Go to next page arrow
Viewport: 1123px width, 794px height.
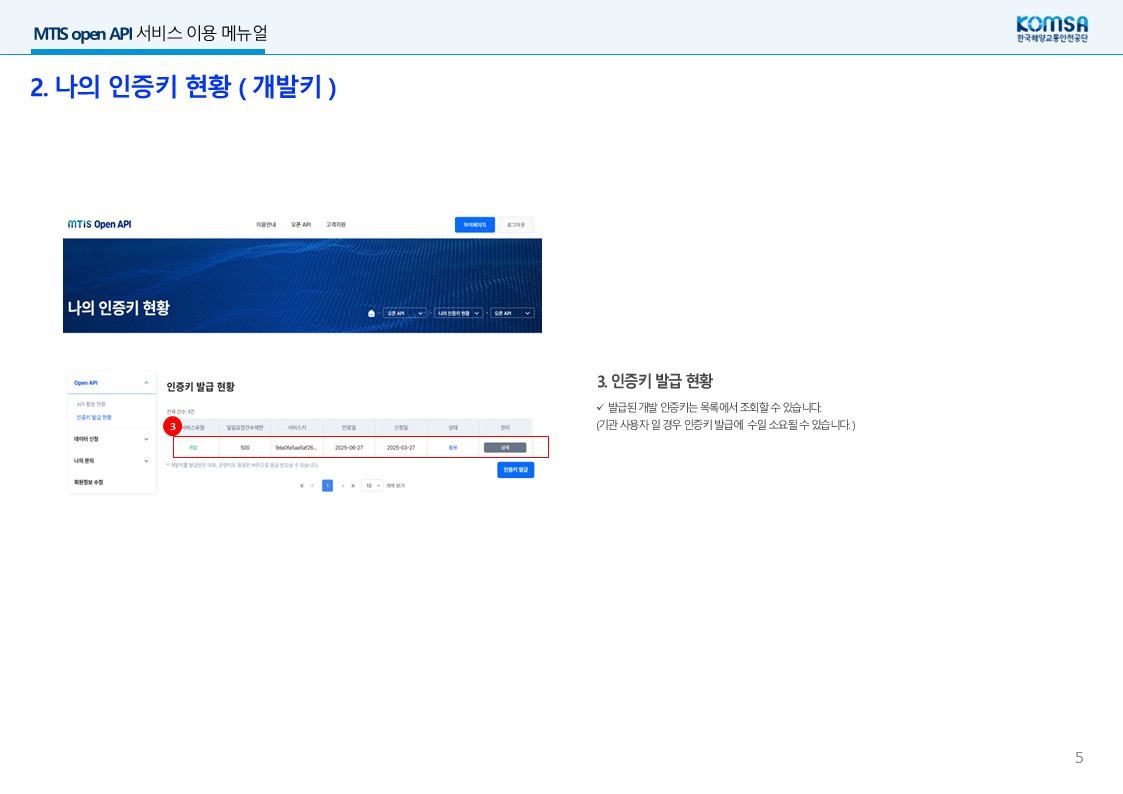(x=342, y=485)
